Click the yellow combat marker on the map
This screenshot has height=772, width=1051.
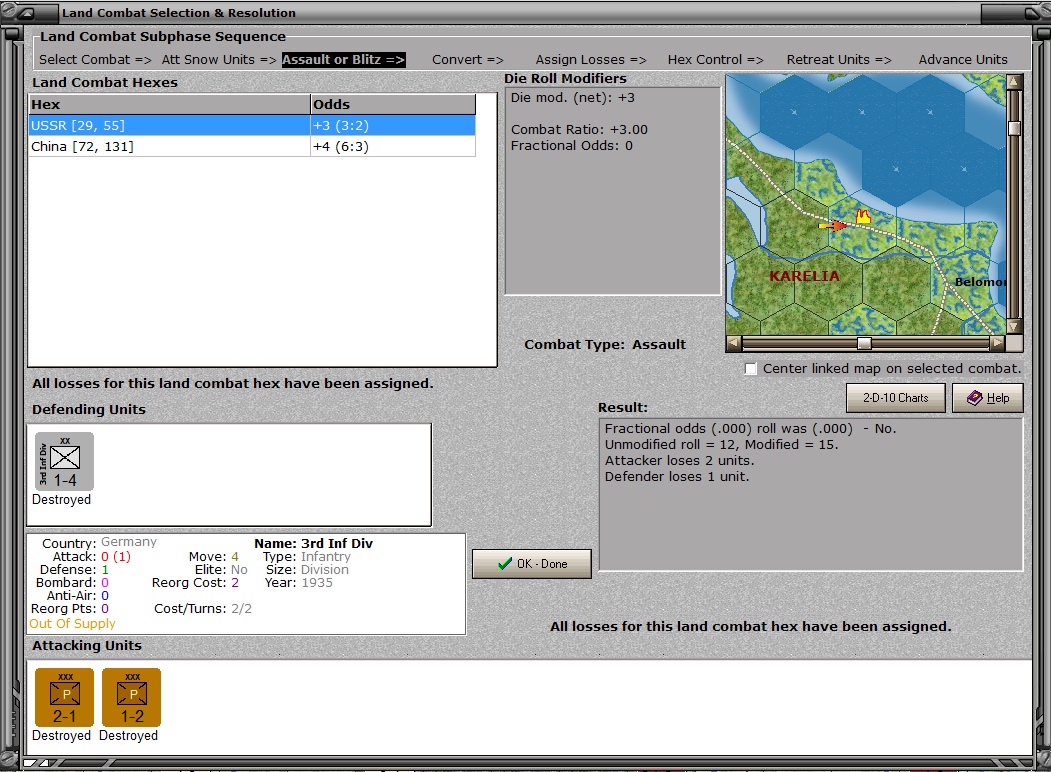(x=862, y=215)
